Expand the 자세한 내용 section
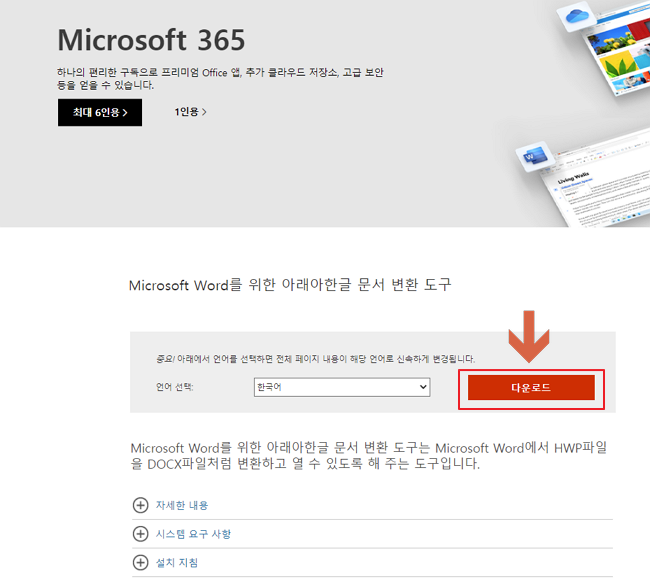This screenshot has width=650, height=582. point(182,505)
